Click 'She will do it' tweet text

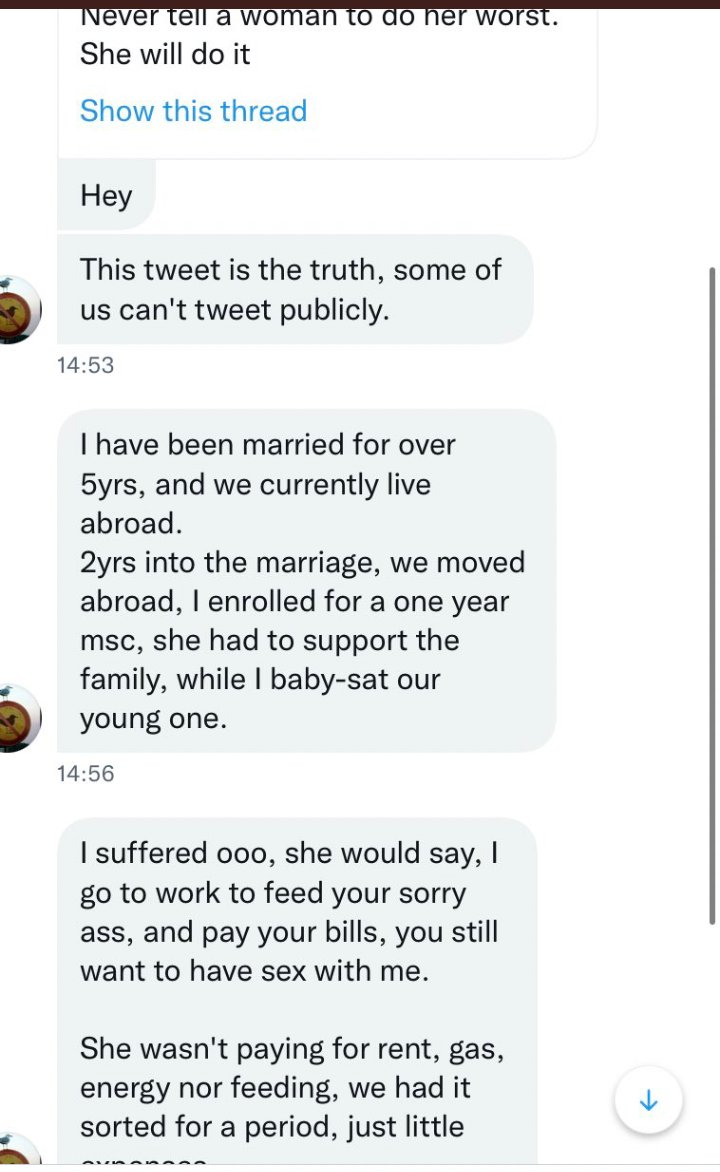pos(165,55)
